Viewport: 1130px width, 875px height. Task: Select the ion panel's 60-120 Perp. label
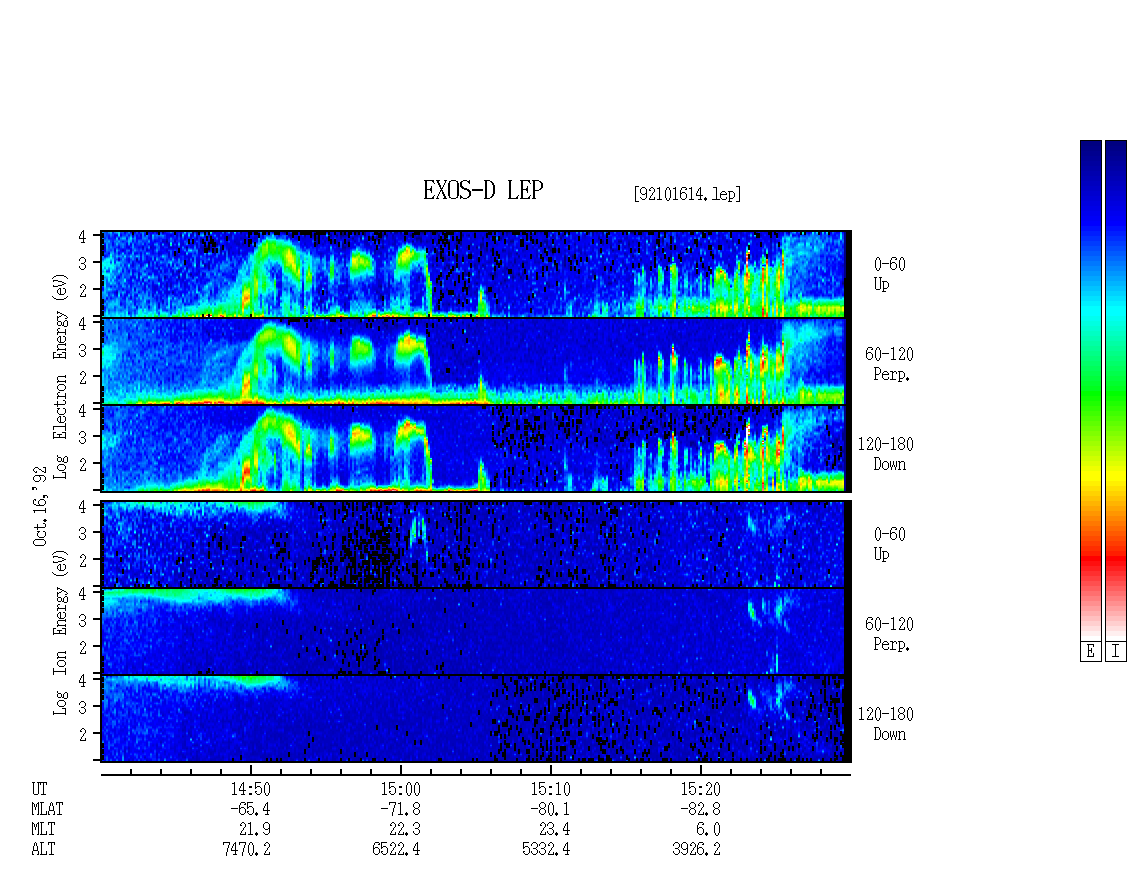click(889, 634)
